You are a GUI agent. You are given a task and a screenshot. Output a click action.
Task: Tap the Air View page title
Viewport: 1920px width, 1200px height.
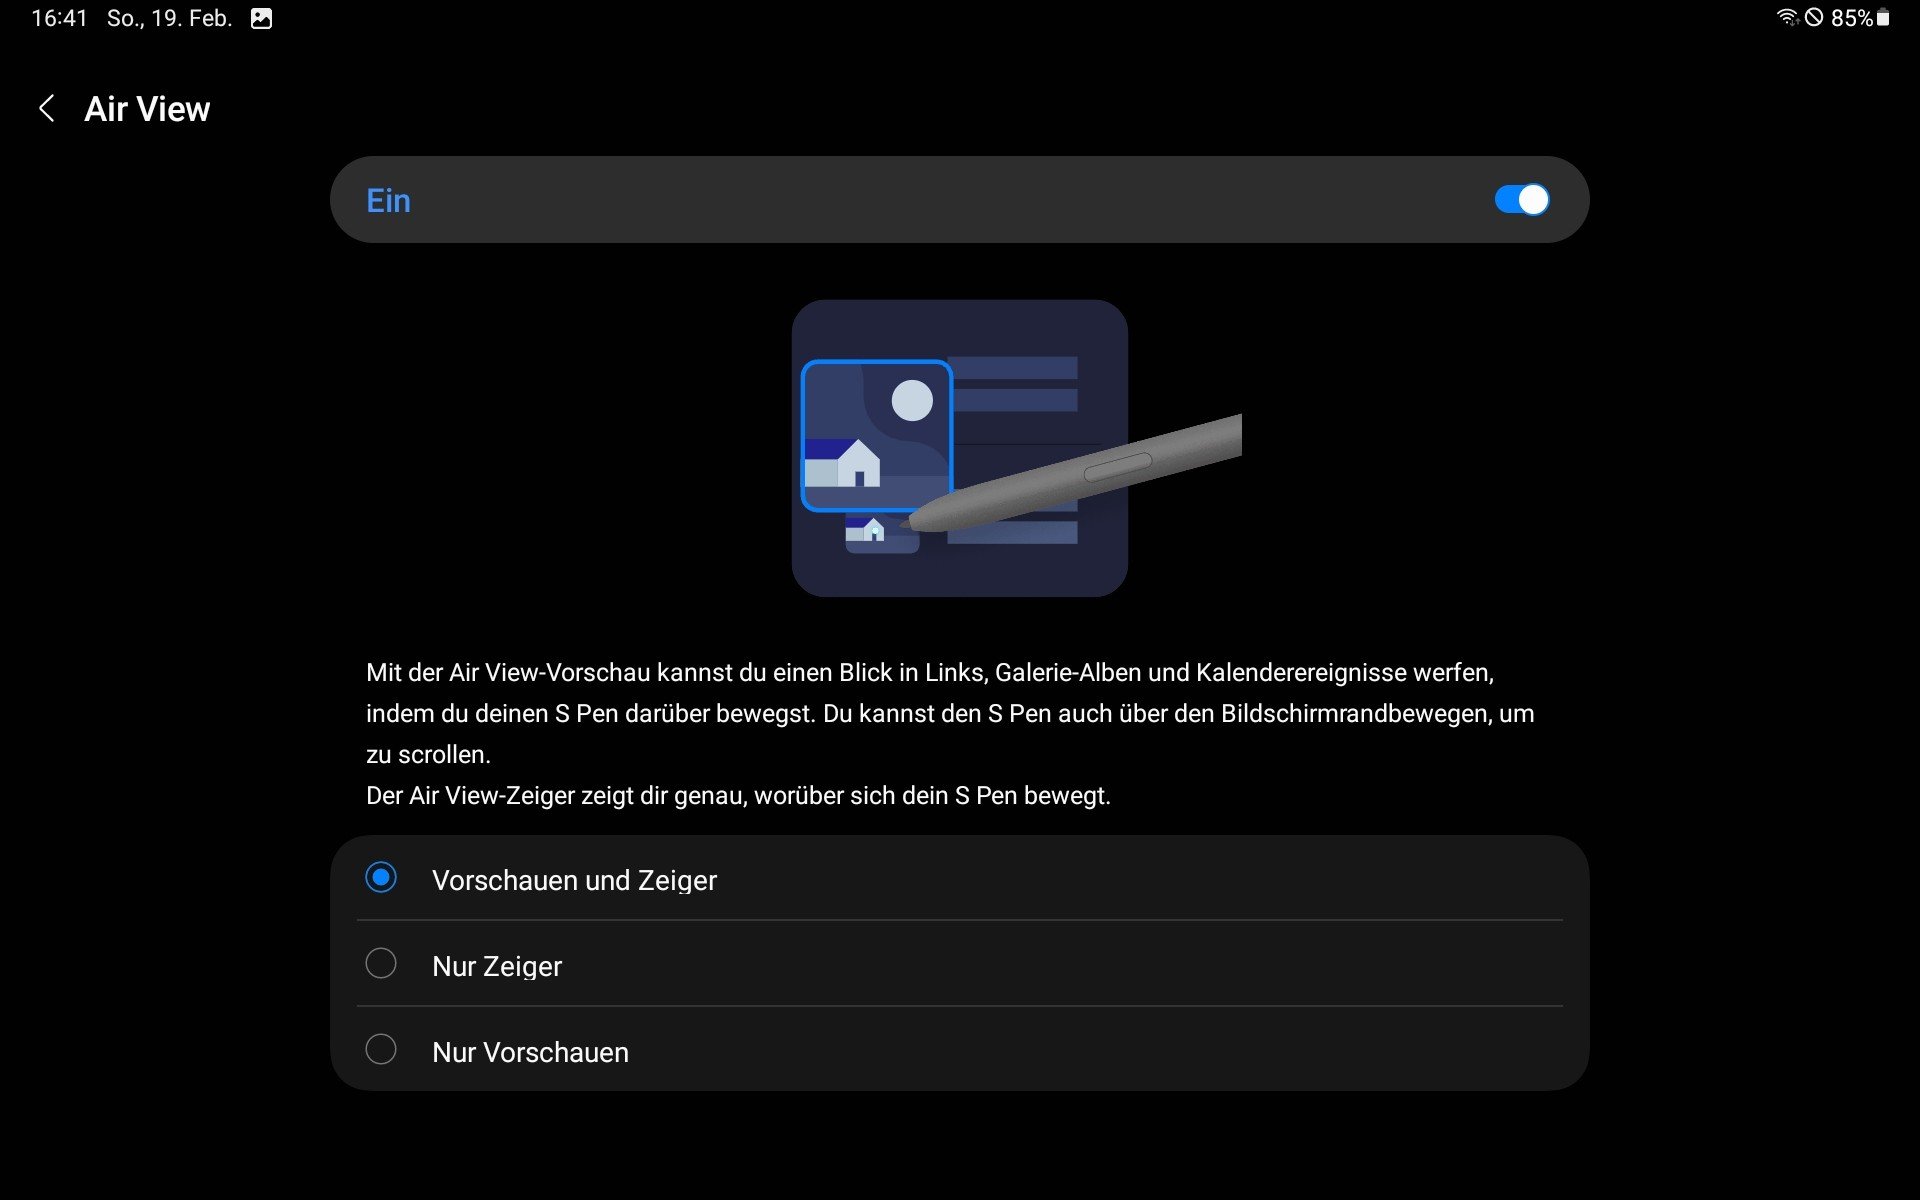coord(147,109)
